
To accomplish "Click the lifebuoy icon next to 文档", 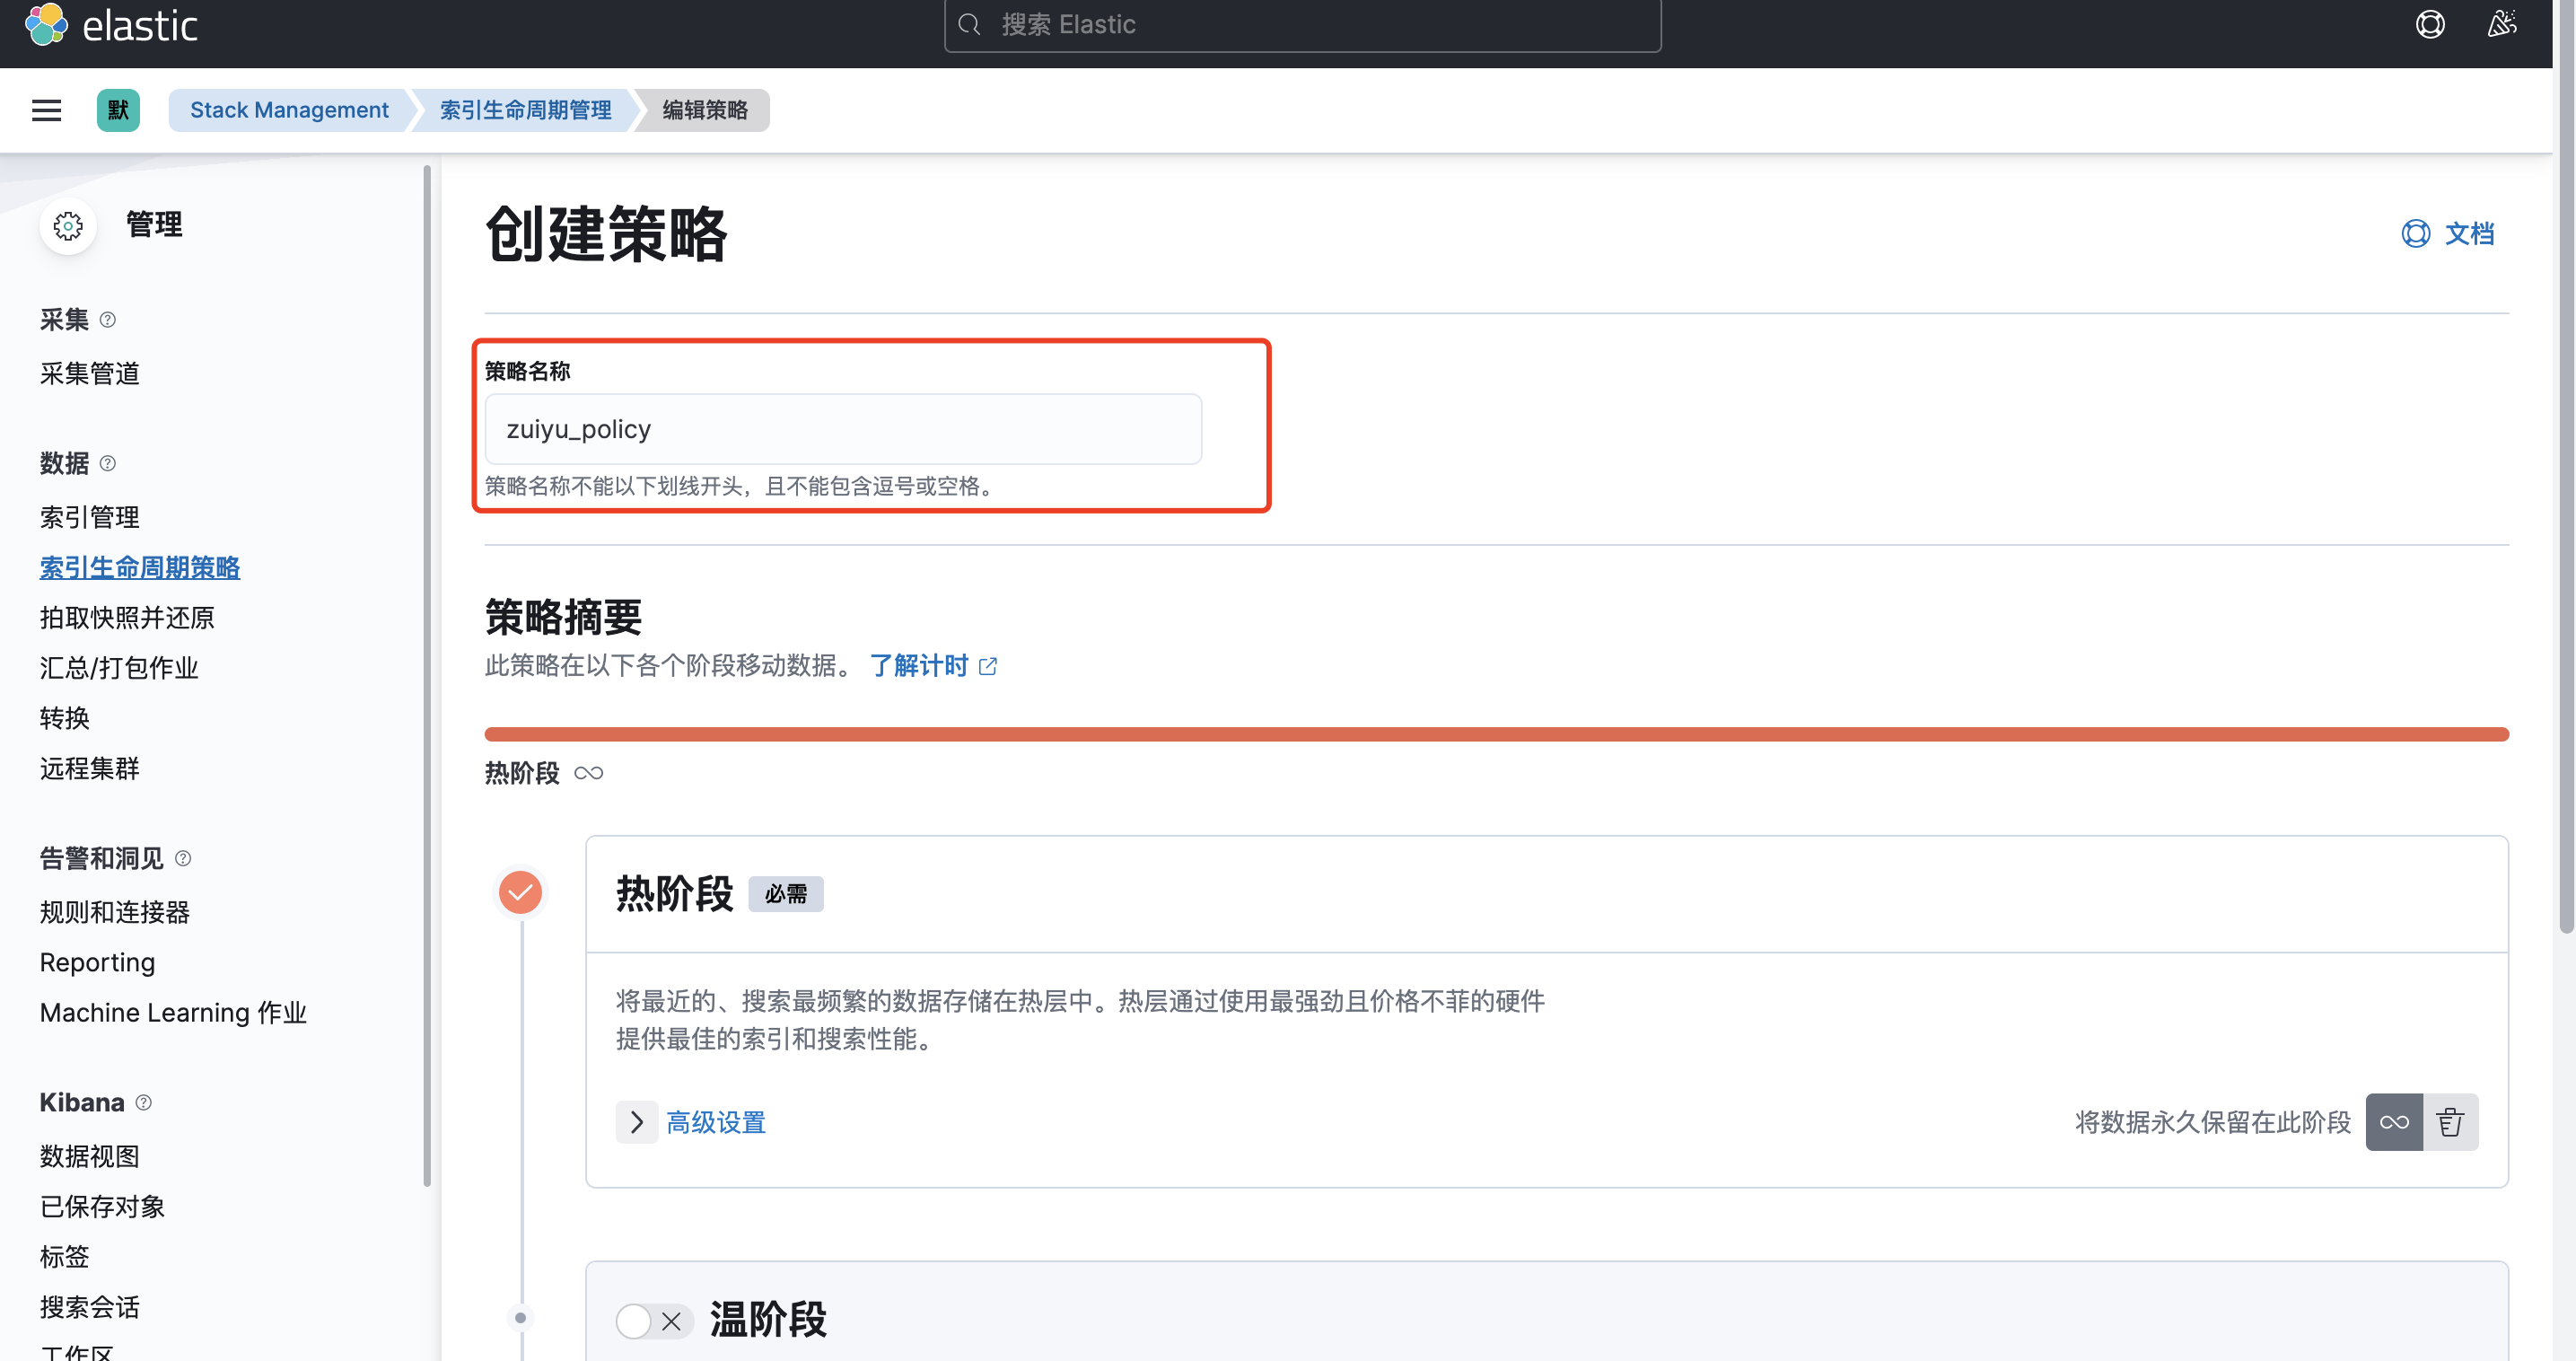I will 2415,234.
